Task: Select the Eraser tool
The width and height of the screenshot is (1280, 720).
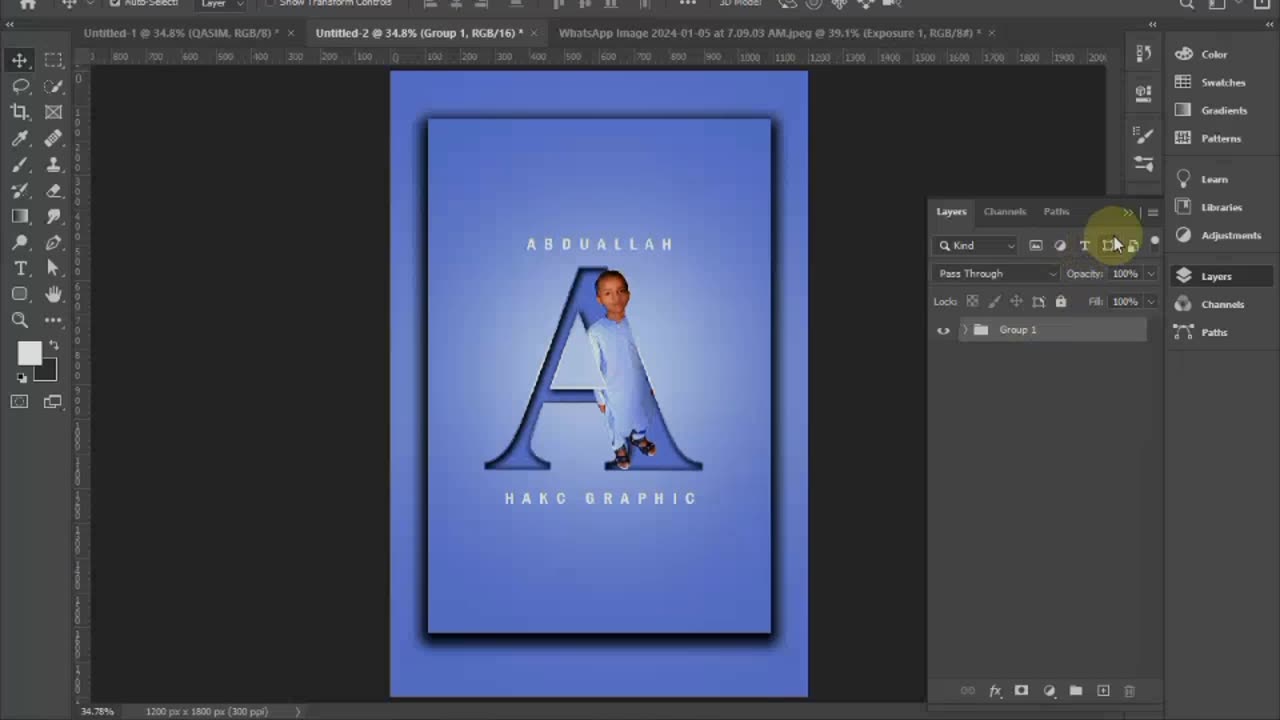Action: click(x=54, y=190)
